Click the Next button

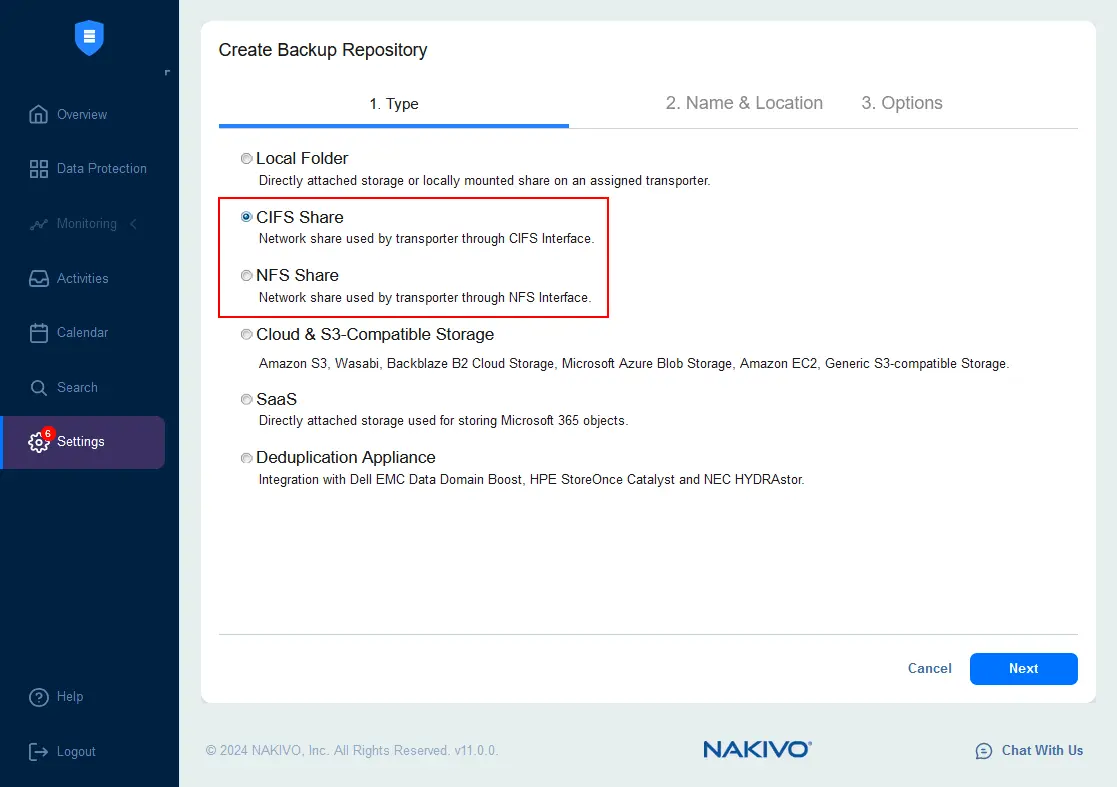tap(1024, 669)
